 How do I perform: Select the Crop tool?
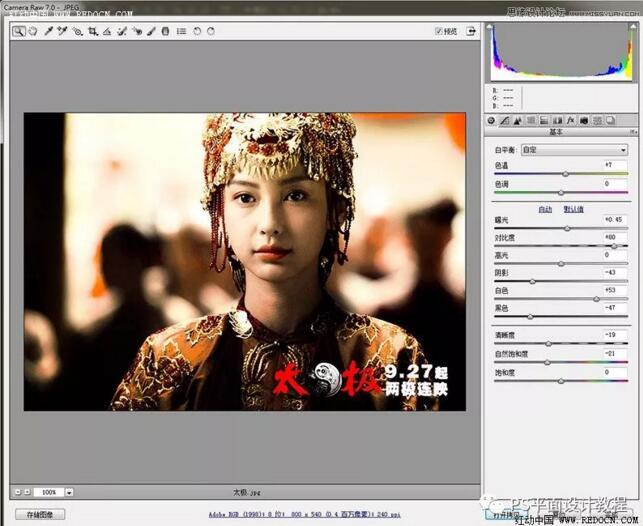click(93, 31)
